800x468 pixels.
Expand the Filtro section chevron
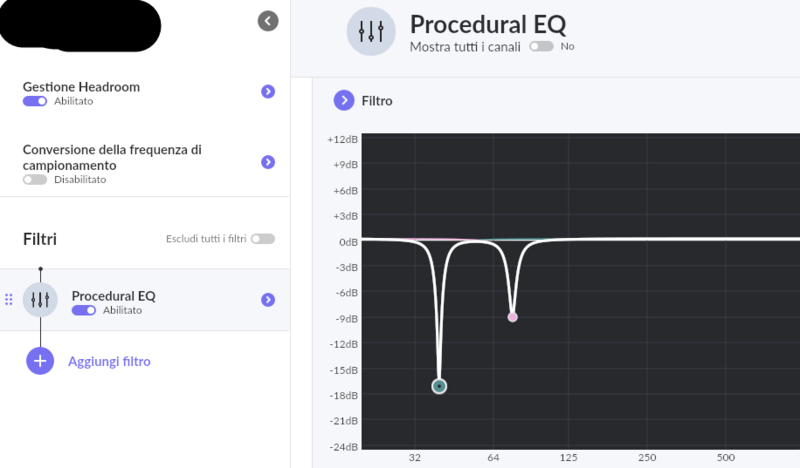[343, 100]
